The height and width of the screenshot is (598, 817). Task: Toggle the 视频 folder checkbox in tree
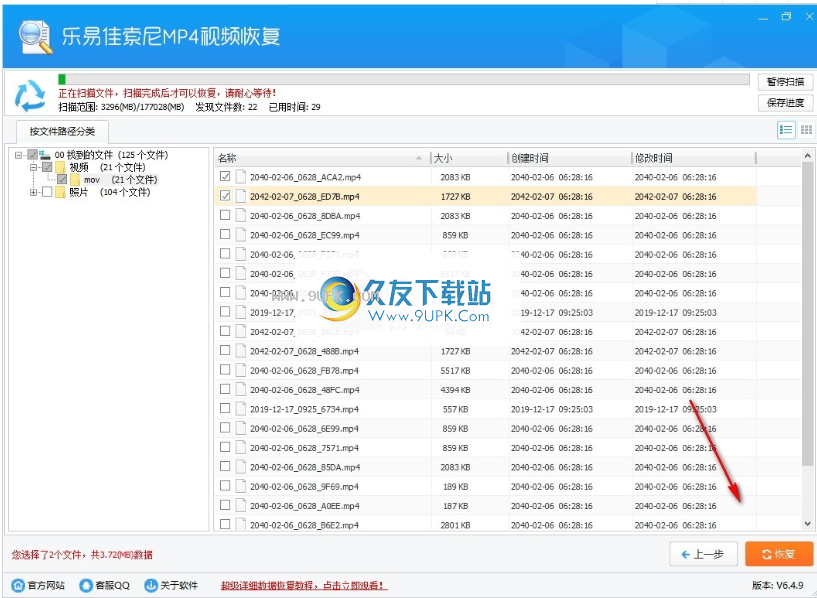click(x=47, y=167)
